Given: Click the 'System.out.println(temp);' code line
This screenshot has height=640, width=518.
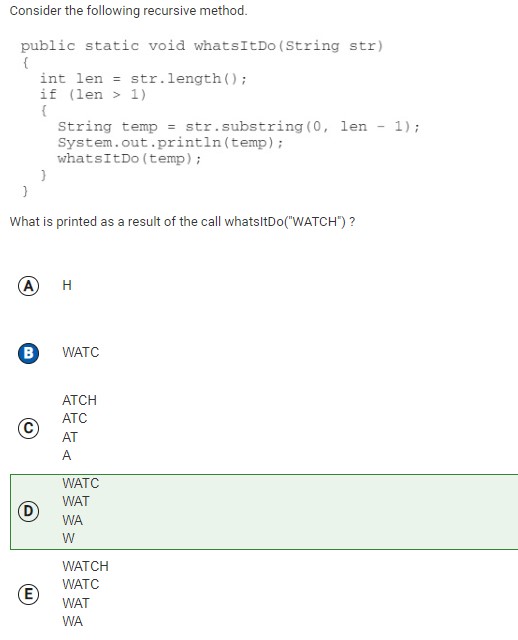Looking at the screenshot, I should pos(170,143).
